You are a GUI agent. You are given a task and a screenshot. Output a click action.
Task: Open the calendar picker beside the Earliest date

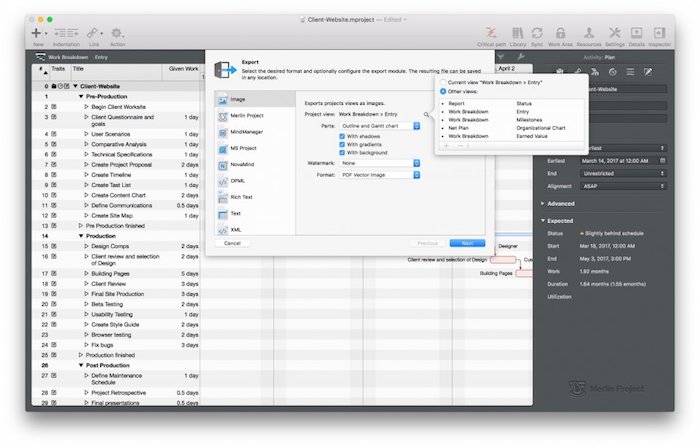tap(662, 161)
